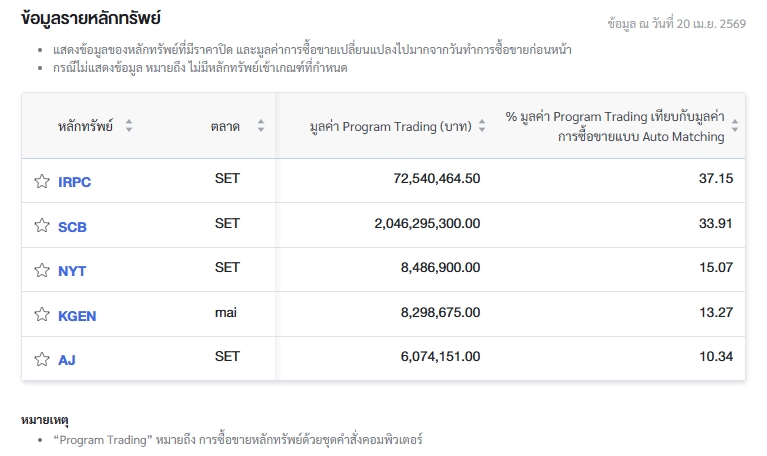Sort by มูลค่า Program Trading (บาท) arrows
767x456 pixels.
tap(482, 126)
